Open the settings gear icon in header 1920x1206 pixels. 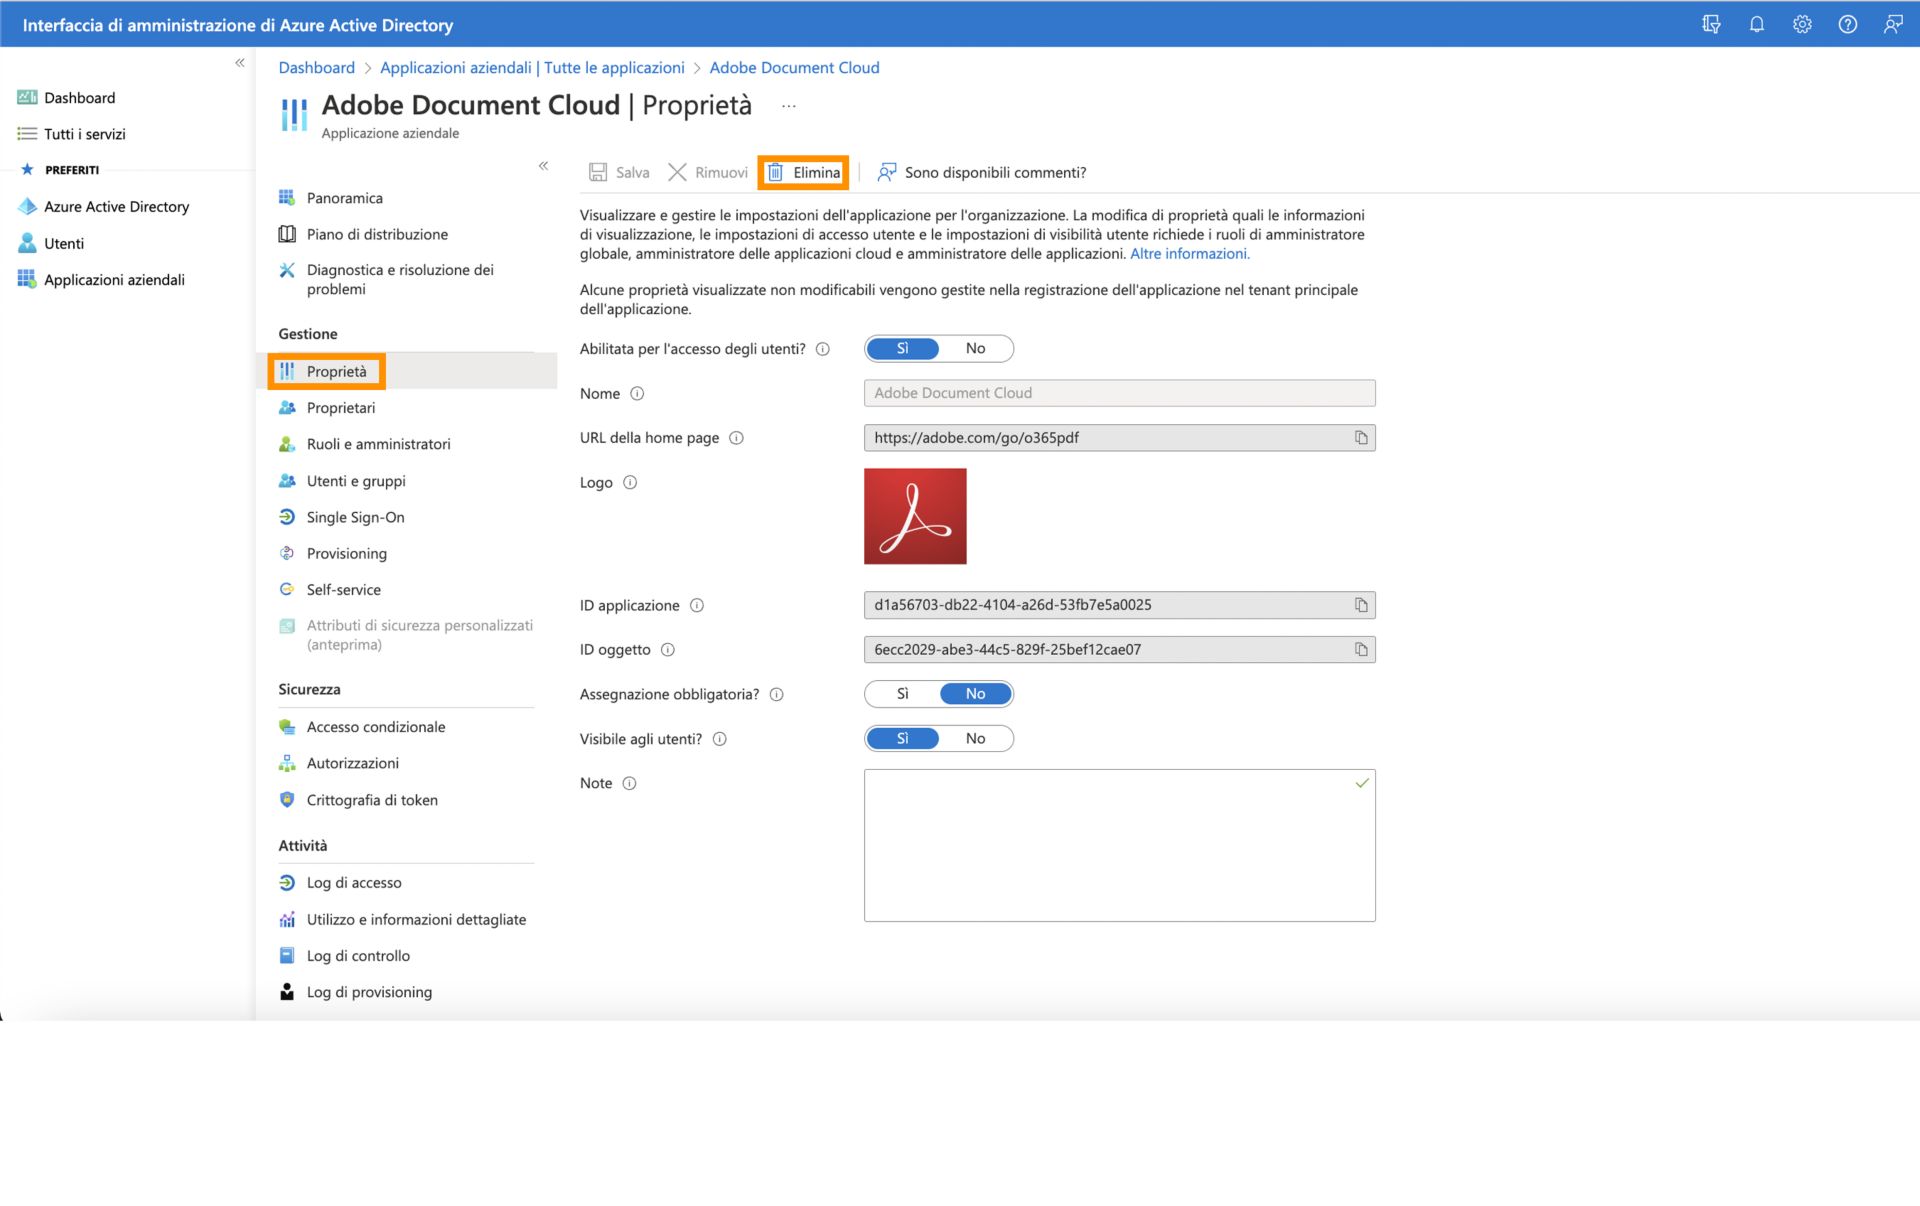tap(1802, 25)
